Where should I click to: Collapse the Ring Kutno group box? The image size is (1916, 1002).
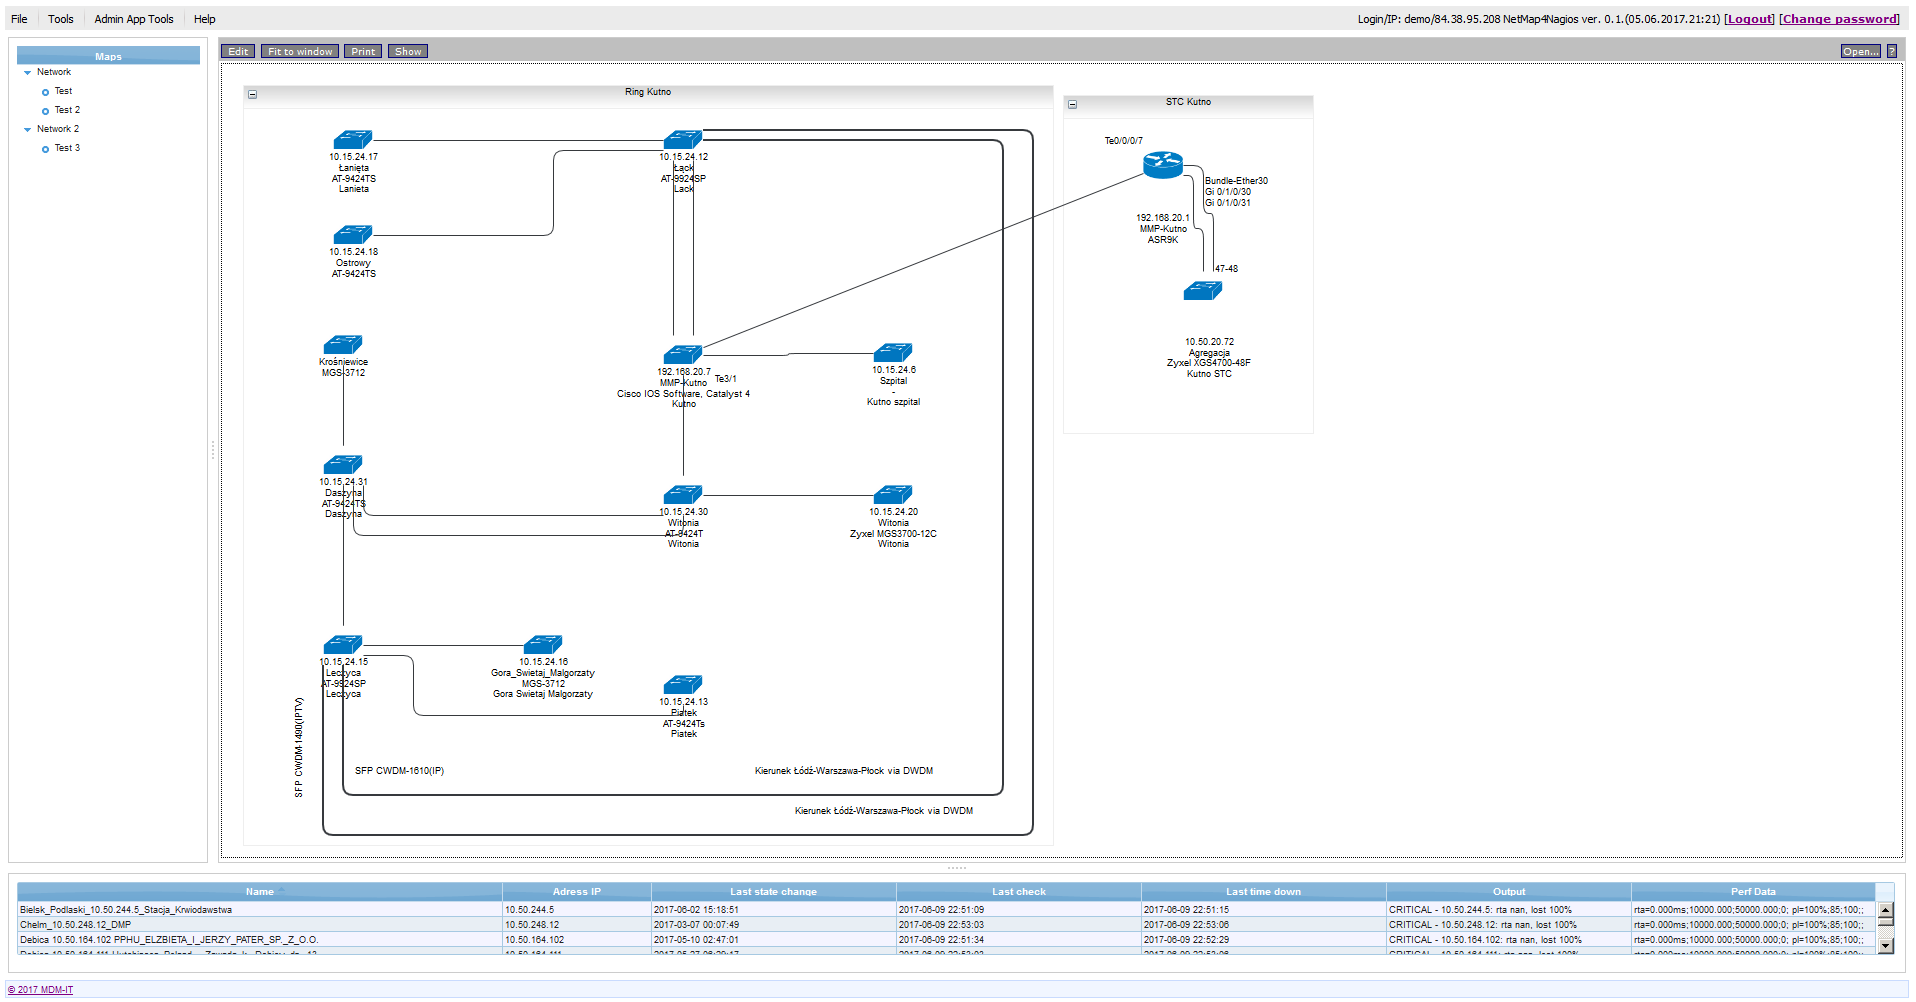pos(253,95)
